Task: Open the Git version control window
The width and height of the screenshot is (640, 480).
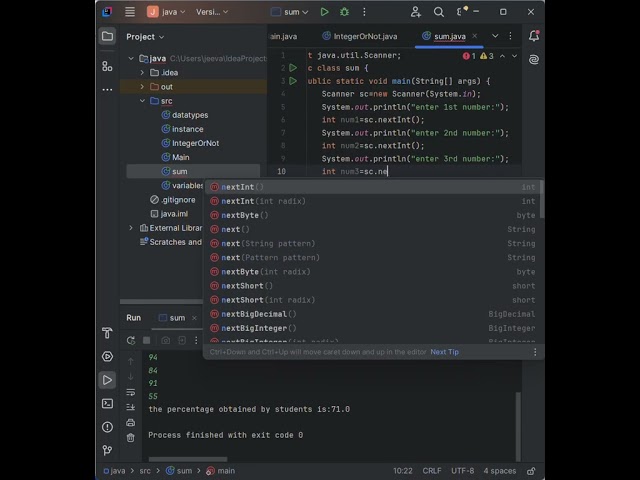Action: tap(107, 450)
